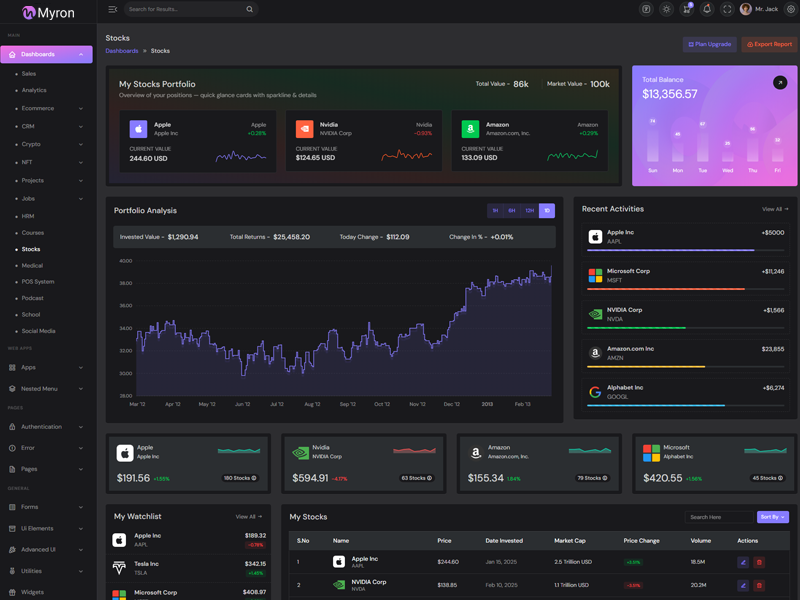Open the settings gear in top bar
Viewport: 800px width, 600px height.
point(790,9)
